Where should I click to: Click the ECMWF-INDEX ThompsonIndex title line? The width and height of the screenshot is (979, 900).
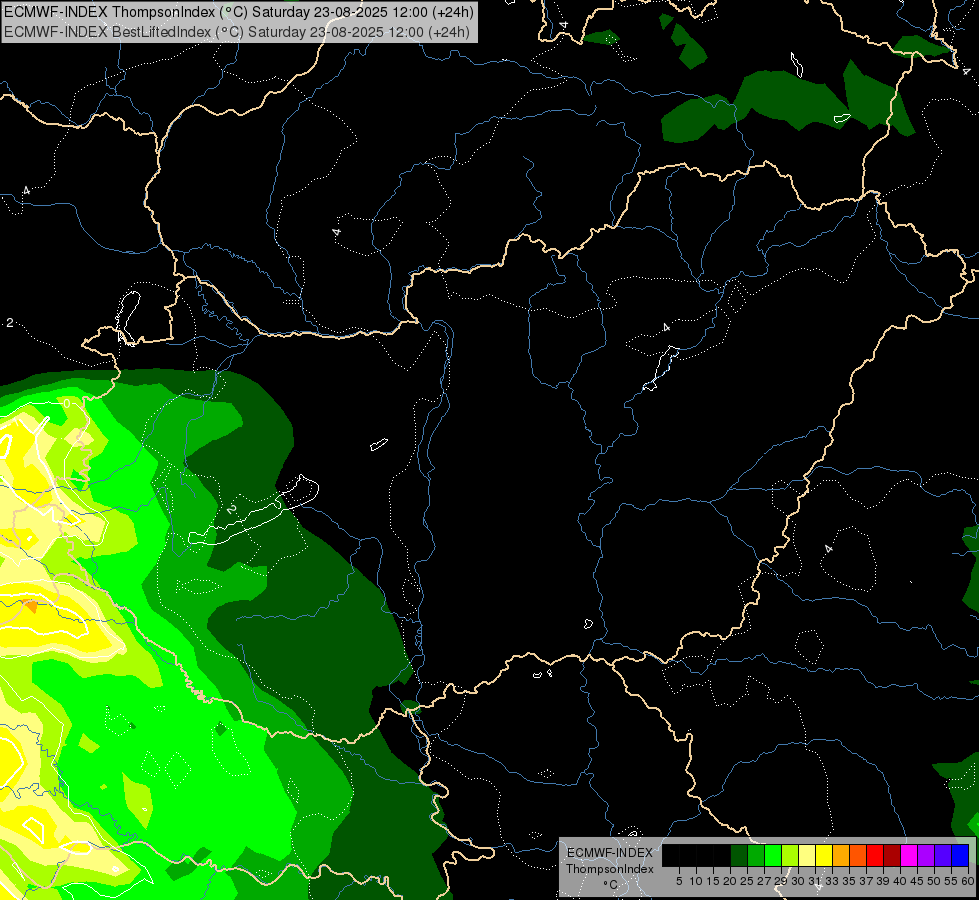coord(239,12)
